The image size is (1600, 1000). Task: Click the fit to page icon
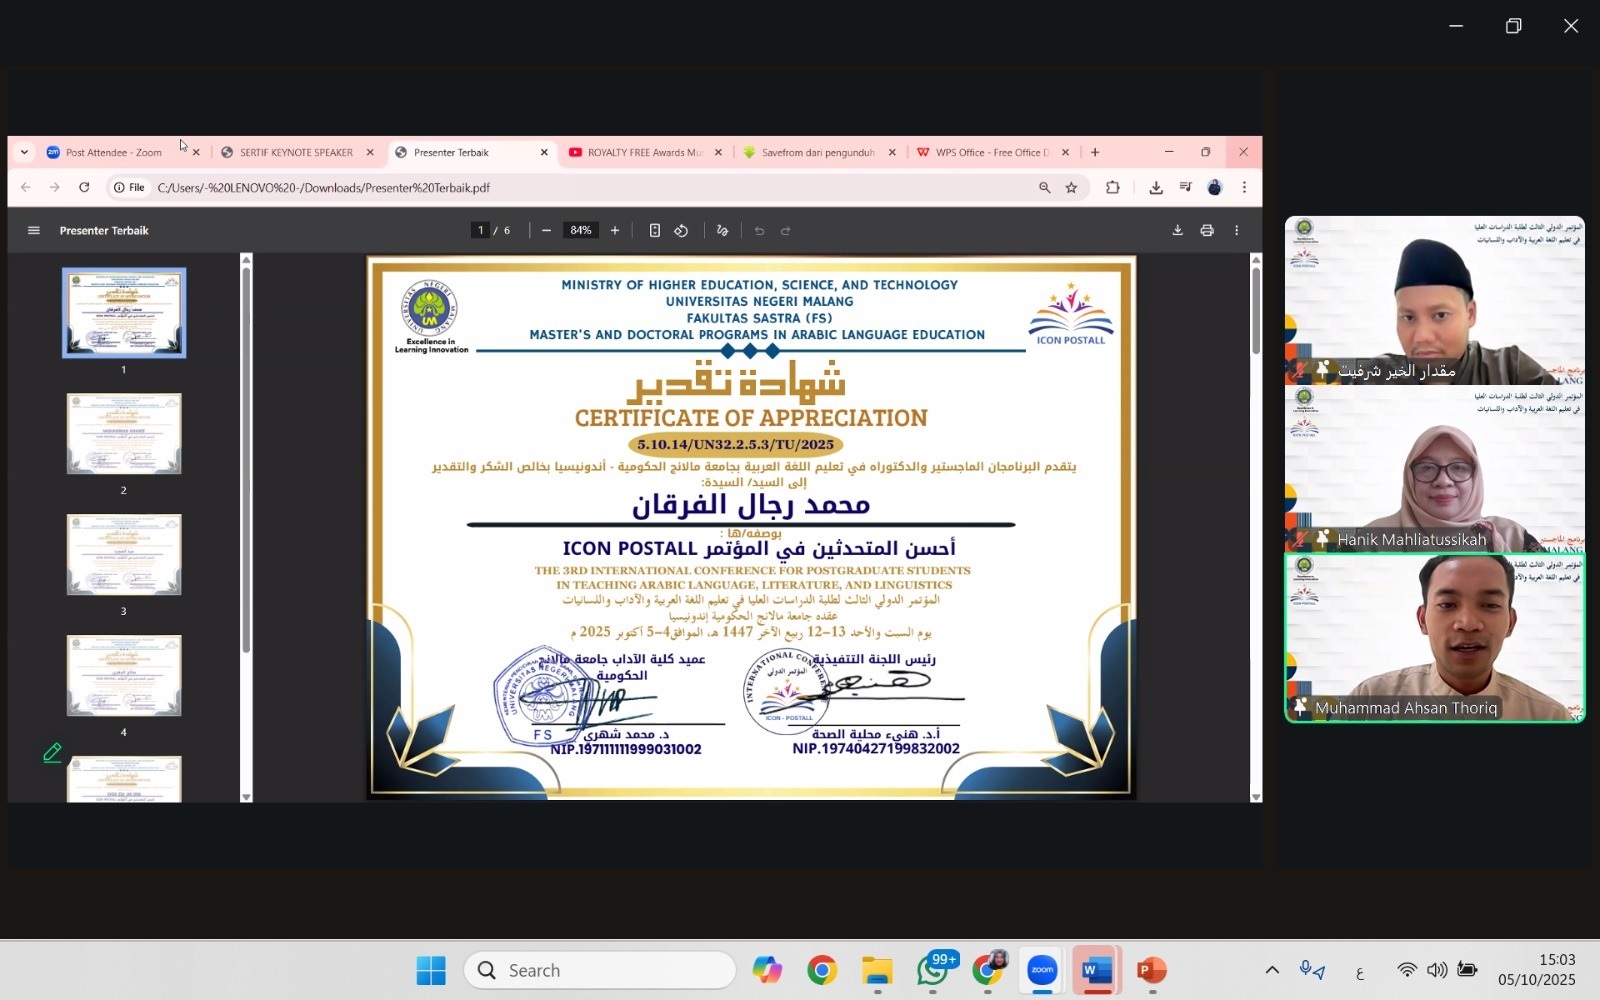tap(655, 231)
